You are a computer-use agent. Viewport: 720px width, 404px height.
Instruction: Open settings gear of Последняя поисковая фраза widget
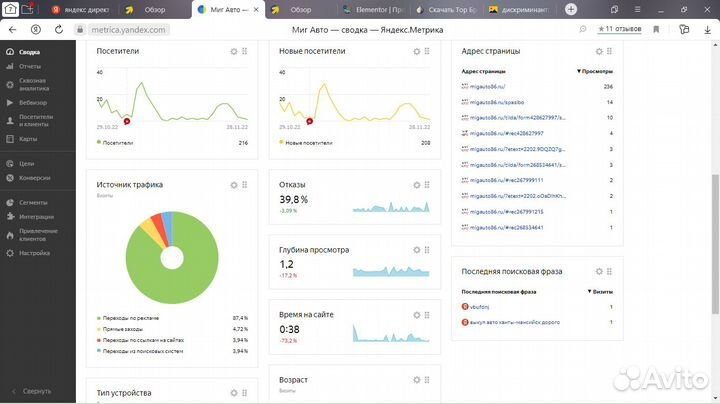[599, 271]
